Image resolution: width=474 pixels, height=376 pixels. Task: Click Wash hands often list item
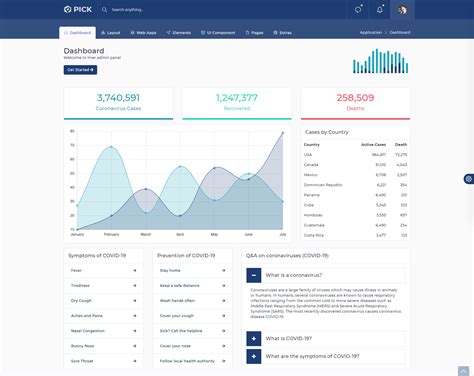coord(192,301)
